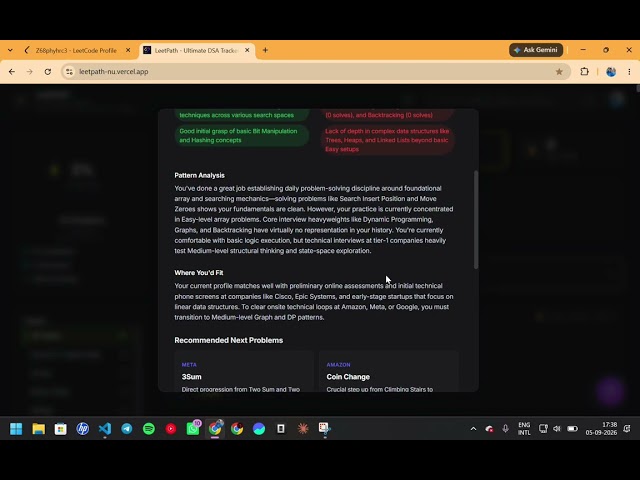Open Chrome's three-dot menu

point(629,72)
